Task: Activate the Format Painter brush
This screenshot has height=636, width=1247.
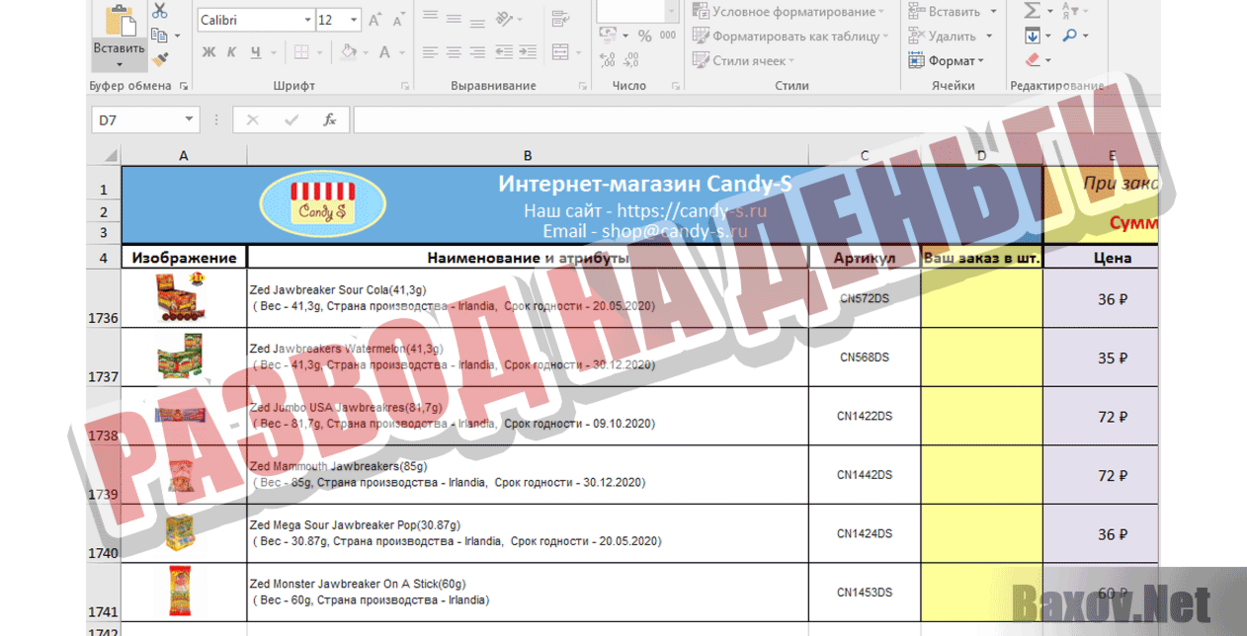Action: point(160,60)
